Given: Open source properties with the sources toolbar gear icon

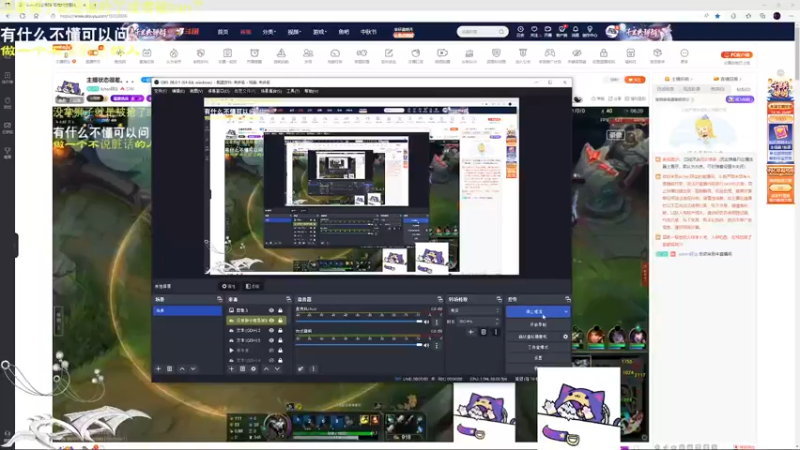Looking at the screenshot, I should 253,368.
